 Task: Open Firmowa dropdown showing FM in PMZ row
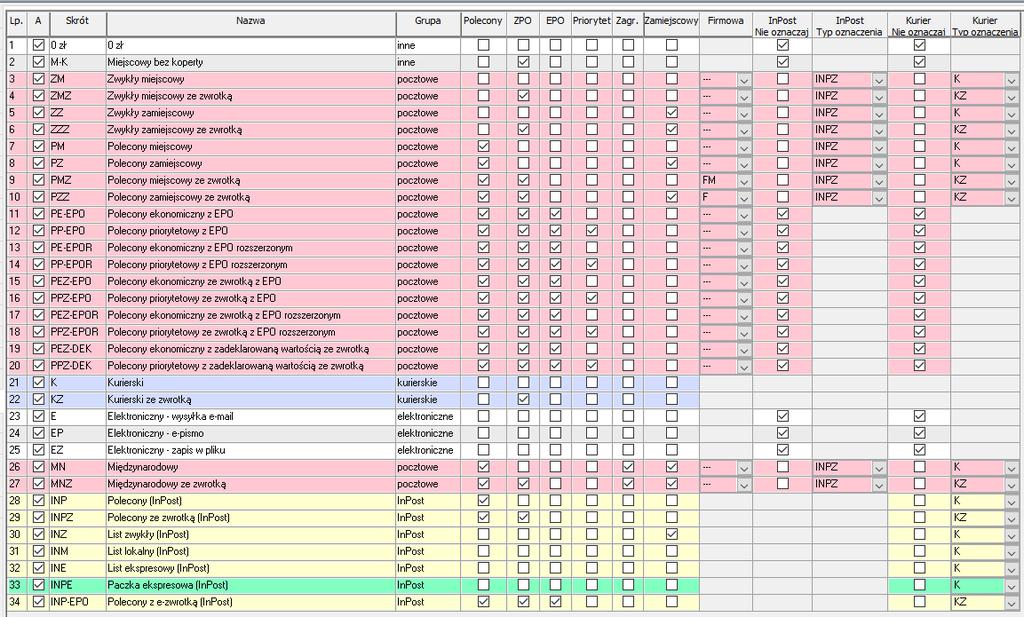tap(744, 180)
